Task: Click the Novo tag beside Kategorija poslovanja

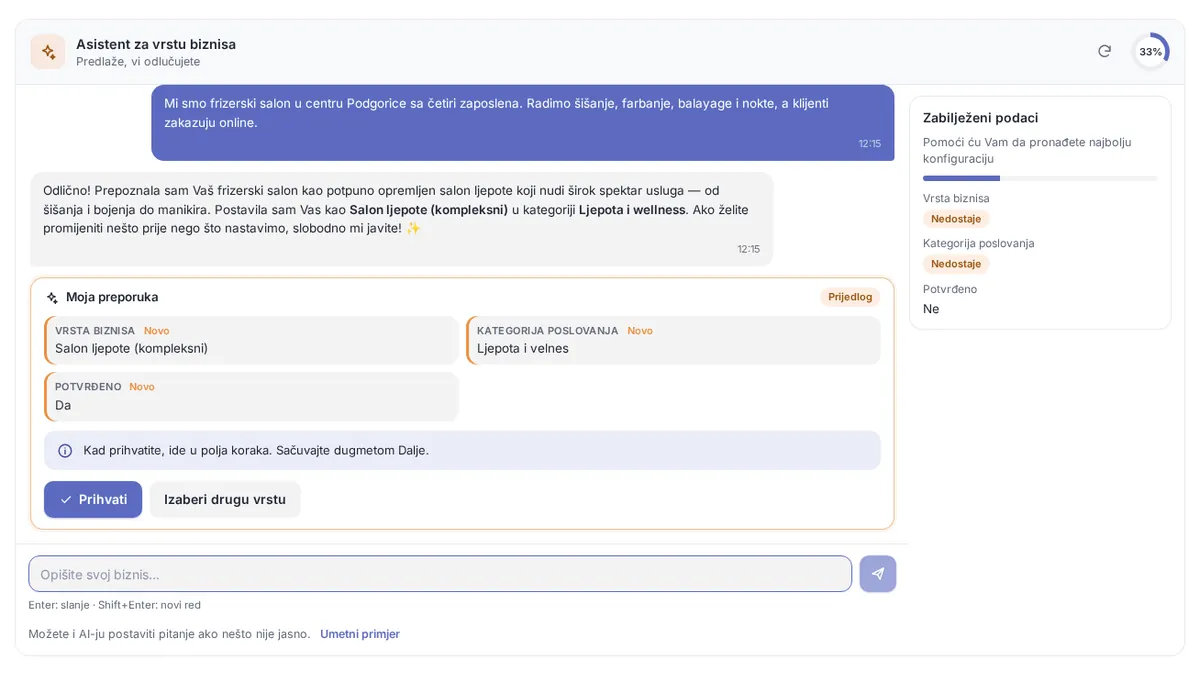Action: pyautogui.click(x=640, y=331)
